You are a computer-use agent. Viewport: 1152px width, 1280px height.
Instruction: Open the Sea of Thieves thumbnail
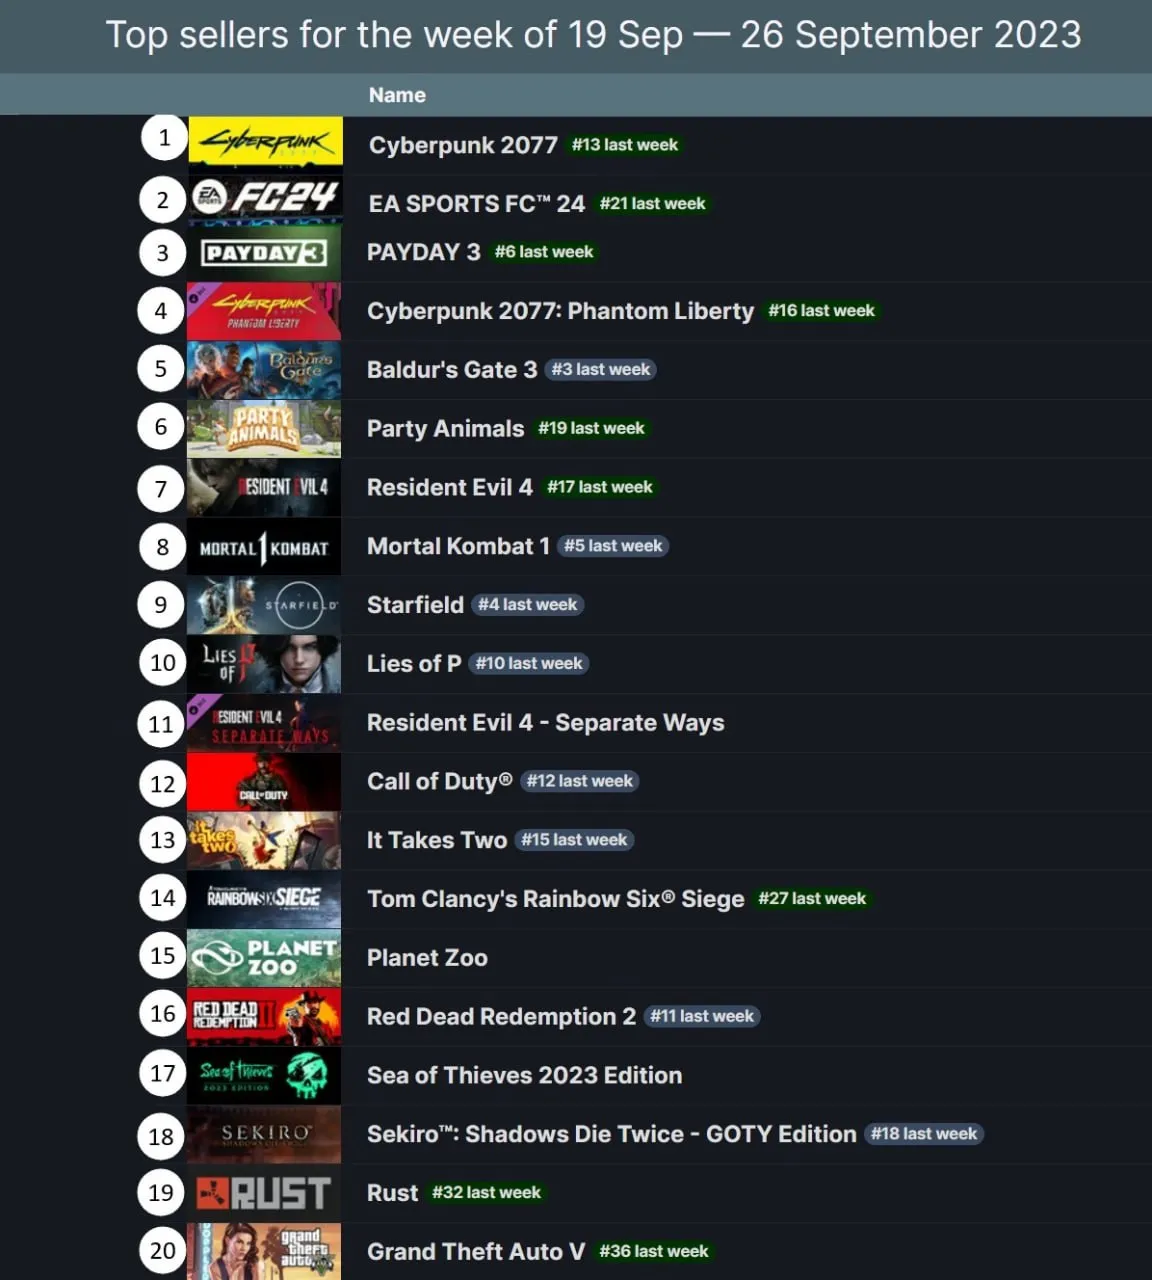point(264,1075)
